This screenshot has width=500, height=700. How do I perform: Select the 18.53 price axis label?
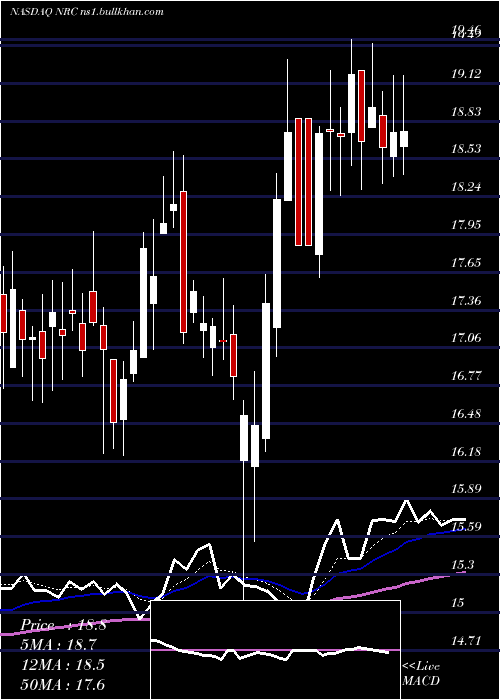(466, 149)
